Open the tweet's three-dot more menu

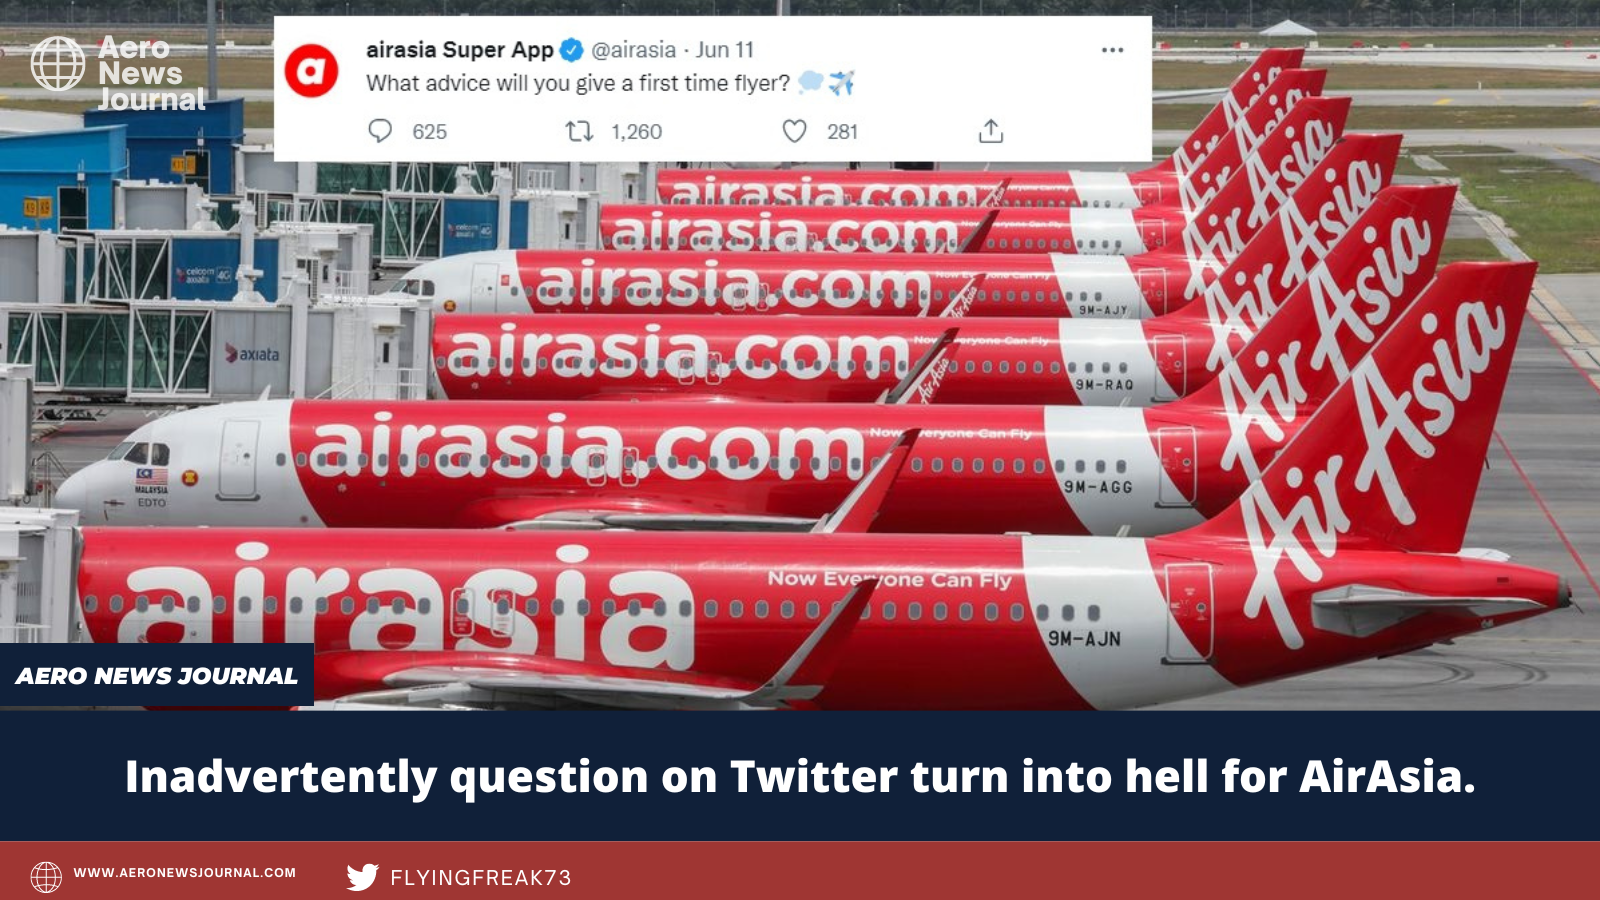[1112, 50]
